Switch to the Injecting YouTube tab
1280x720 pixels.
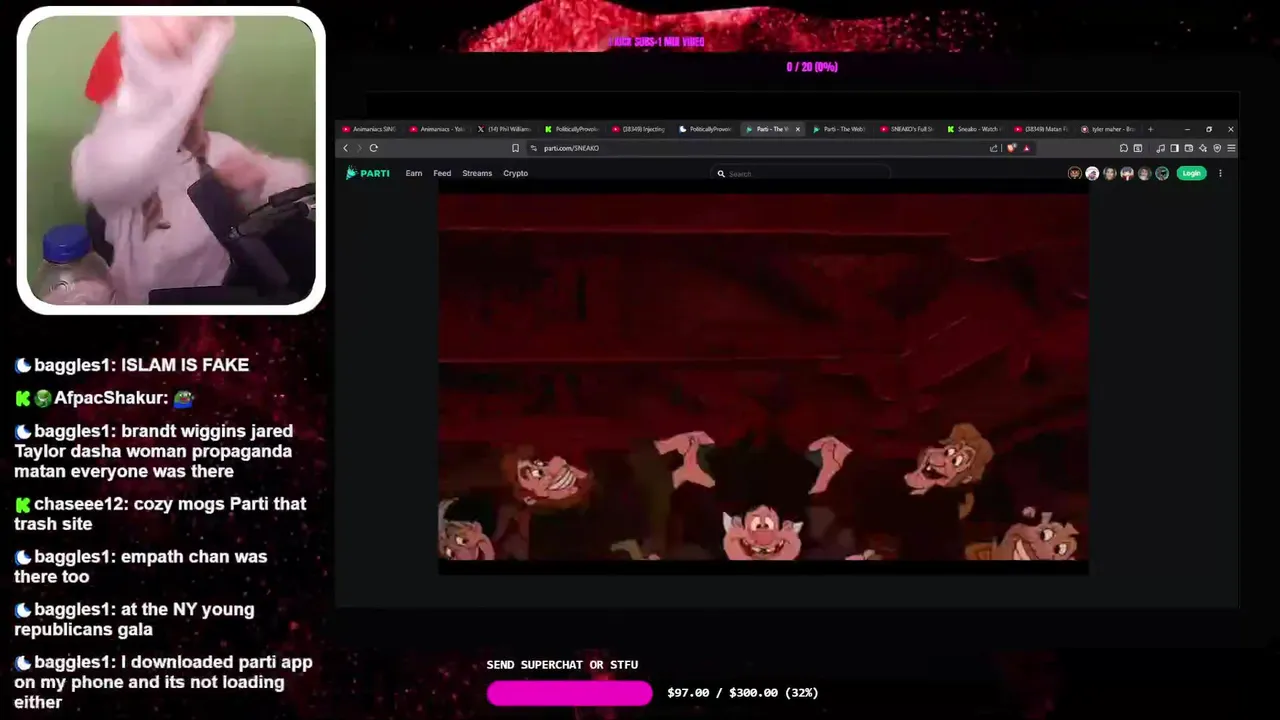coord(639,129)
